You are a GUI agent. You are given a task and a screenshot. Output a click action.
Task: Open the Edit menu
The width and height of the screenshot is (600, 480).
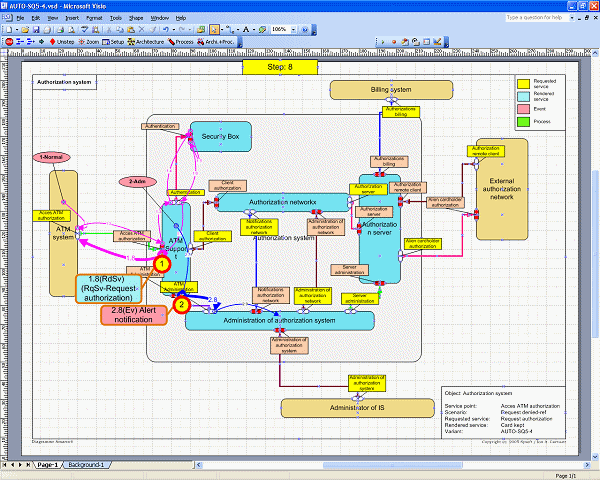click(x=36, y=18)
